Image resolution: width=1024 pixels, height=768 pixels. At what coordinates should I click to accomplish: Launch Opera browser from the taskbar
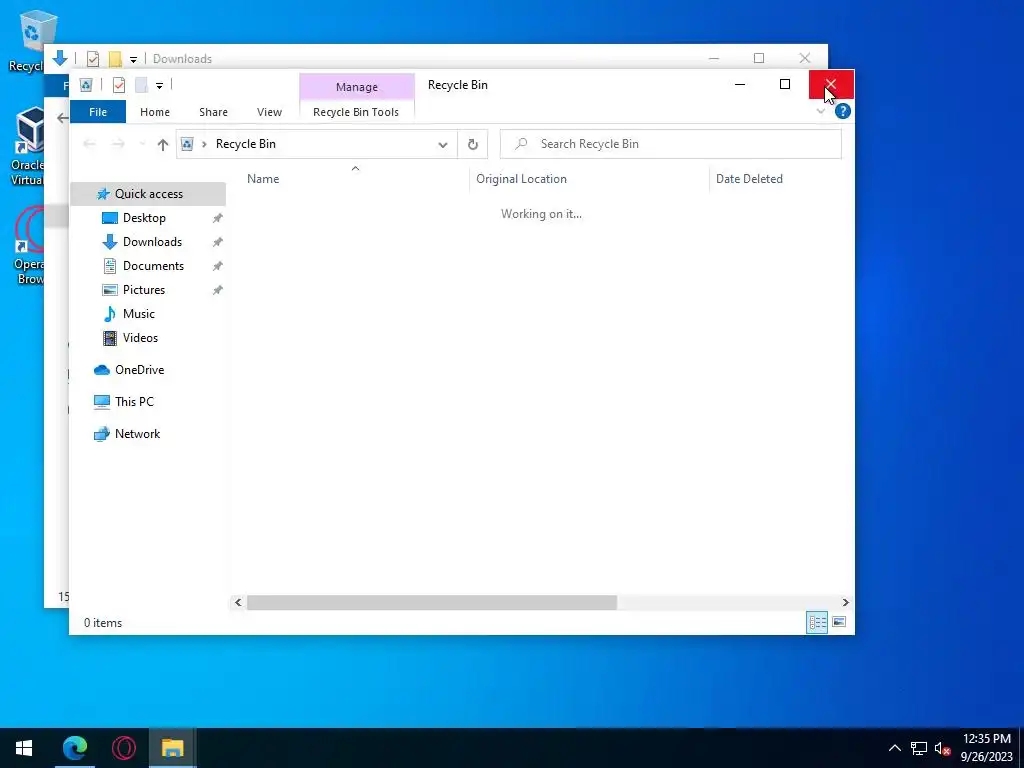(x=123, y=748)
